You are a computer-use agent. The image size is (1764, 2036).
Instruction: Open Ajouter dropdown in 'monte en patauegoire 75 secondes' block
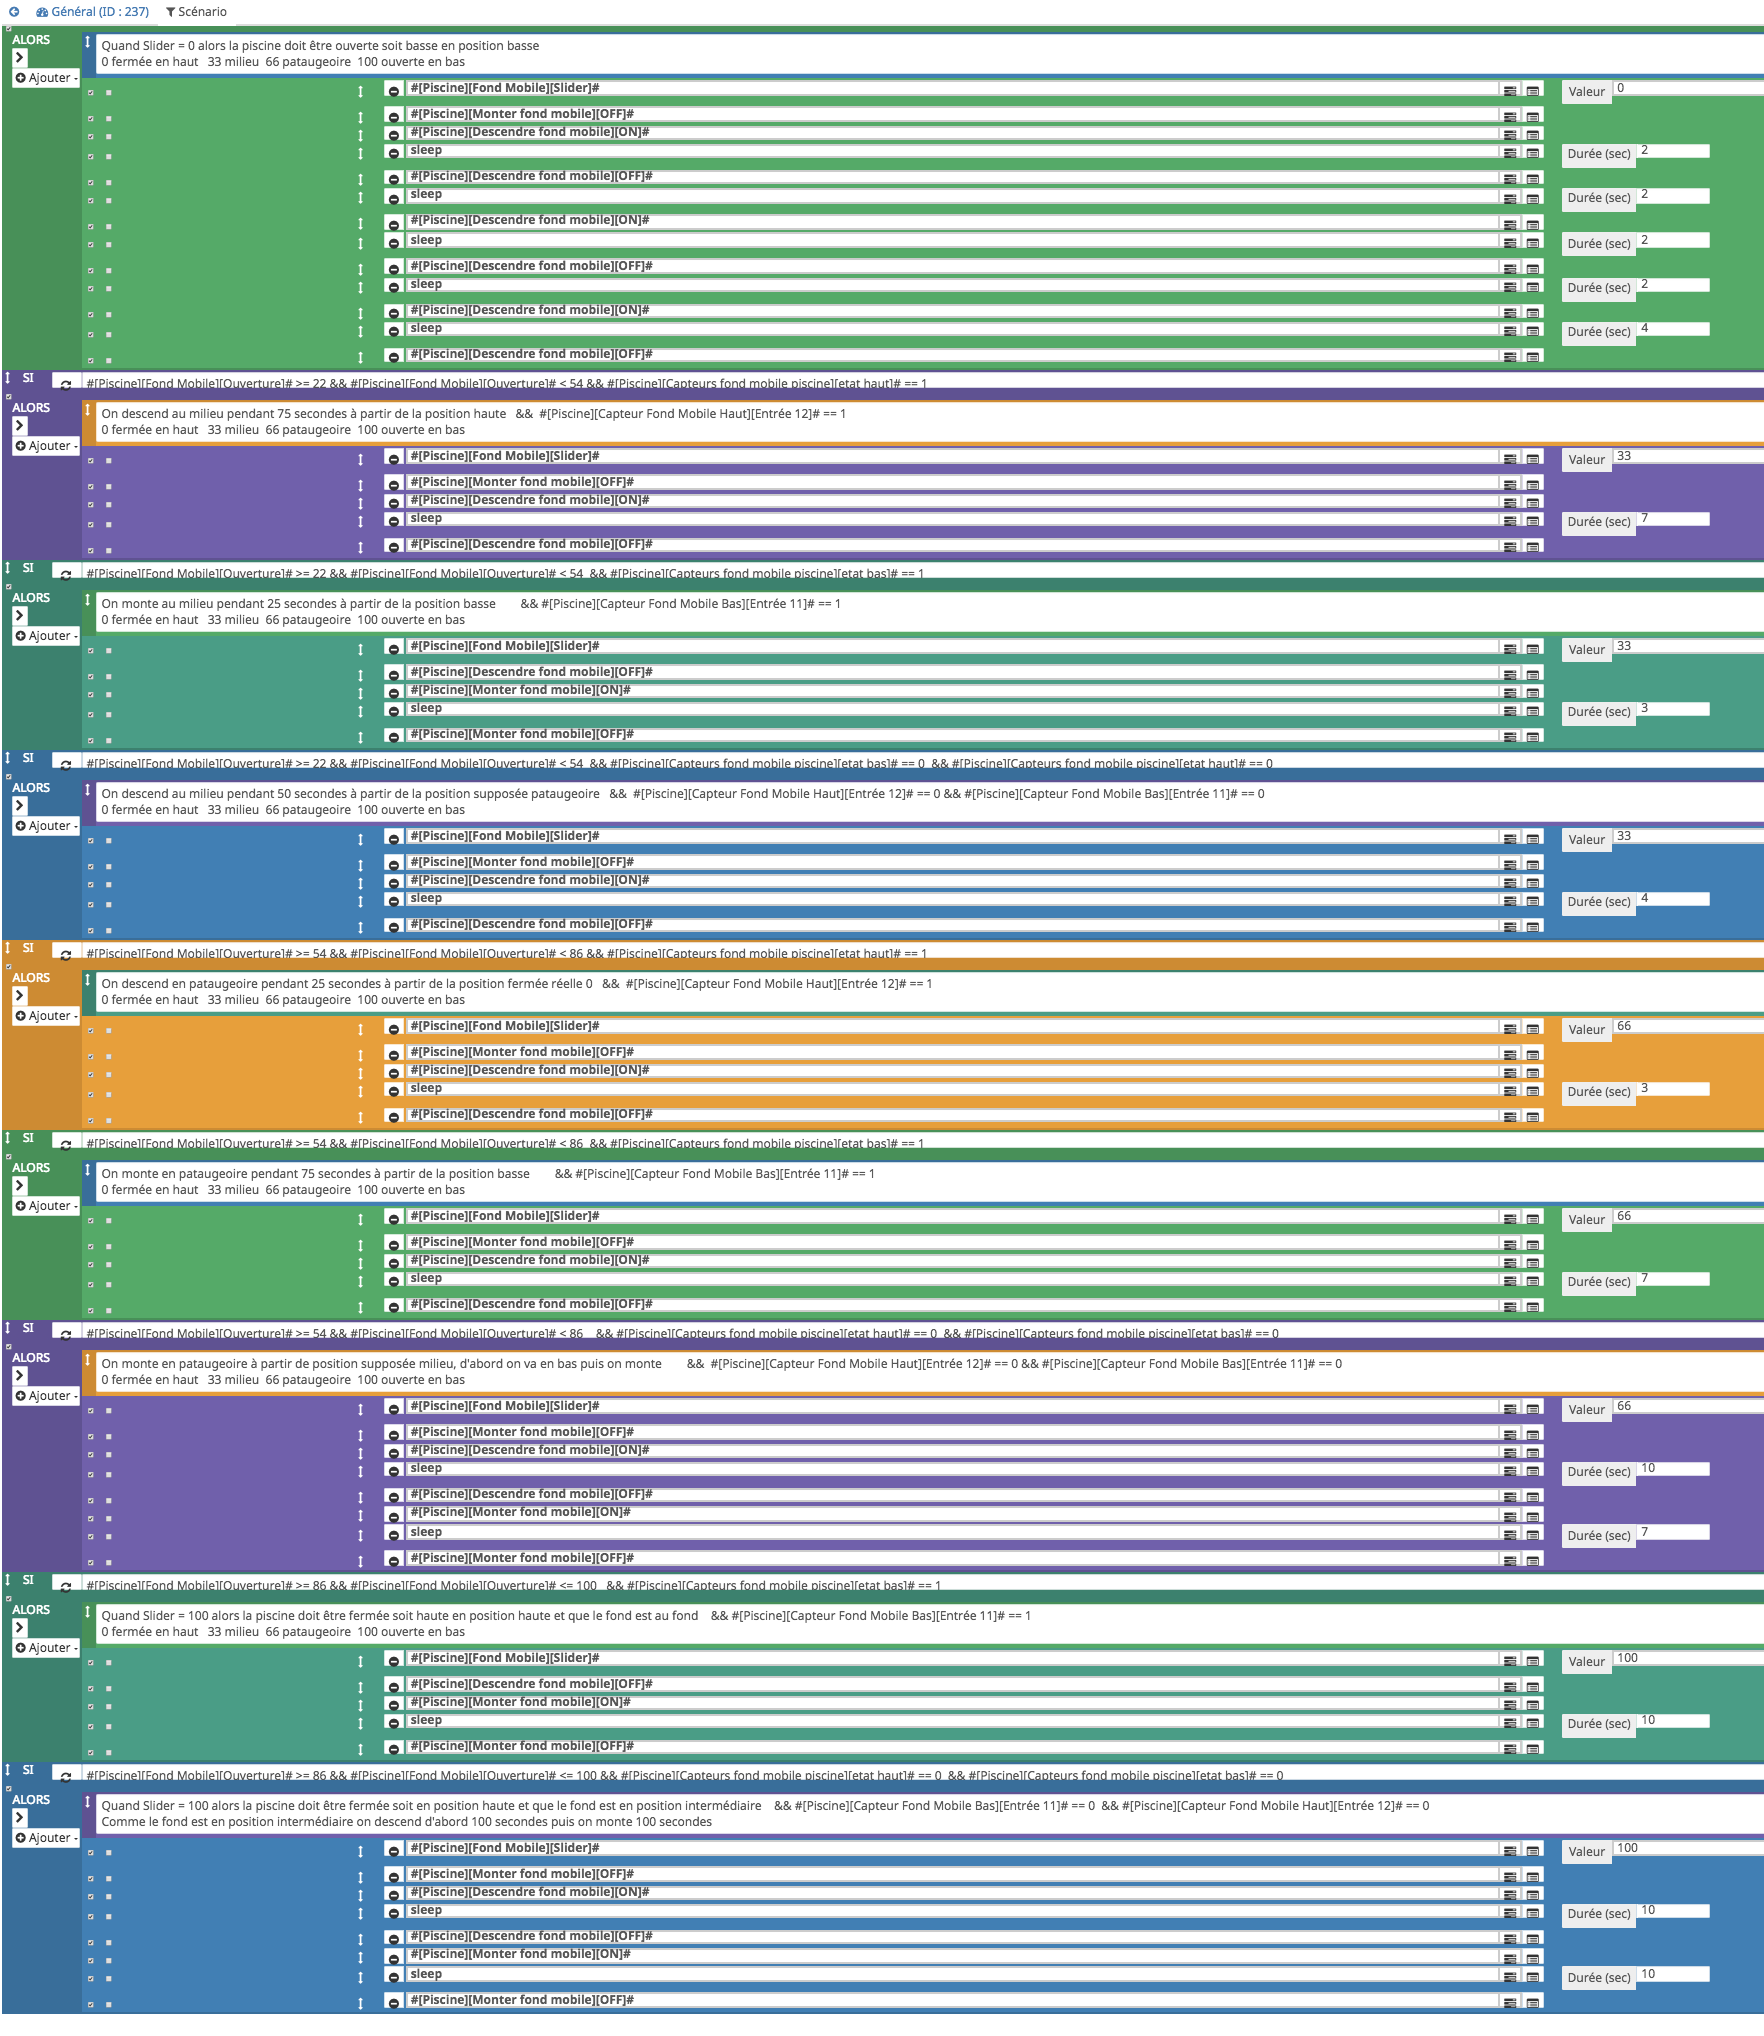46,1206
